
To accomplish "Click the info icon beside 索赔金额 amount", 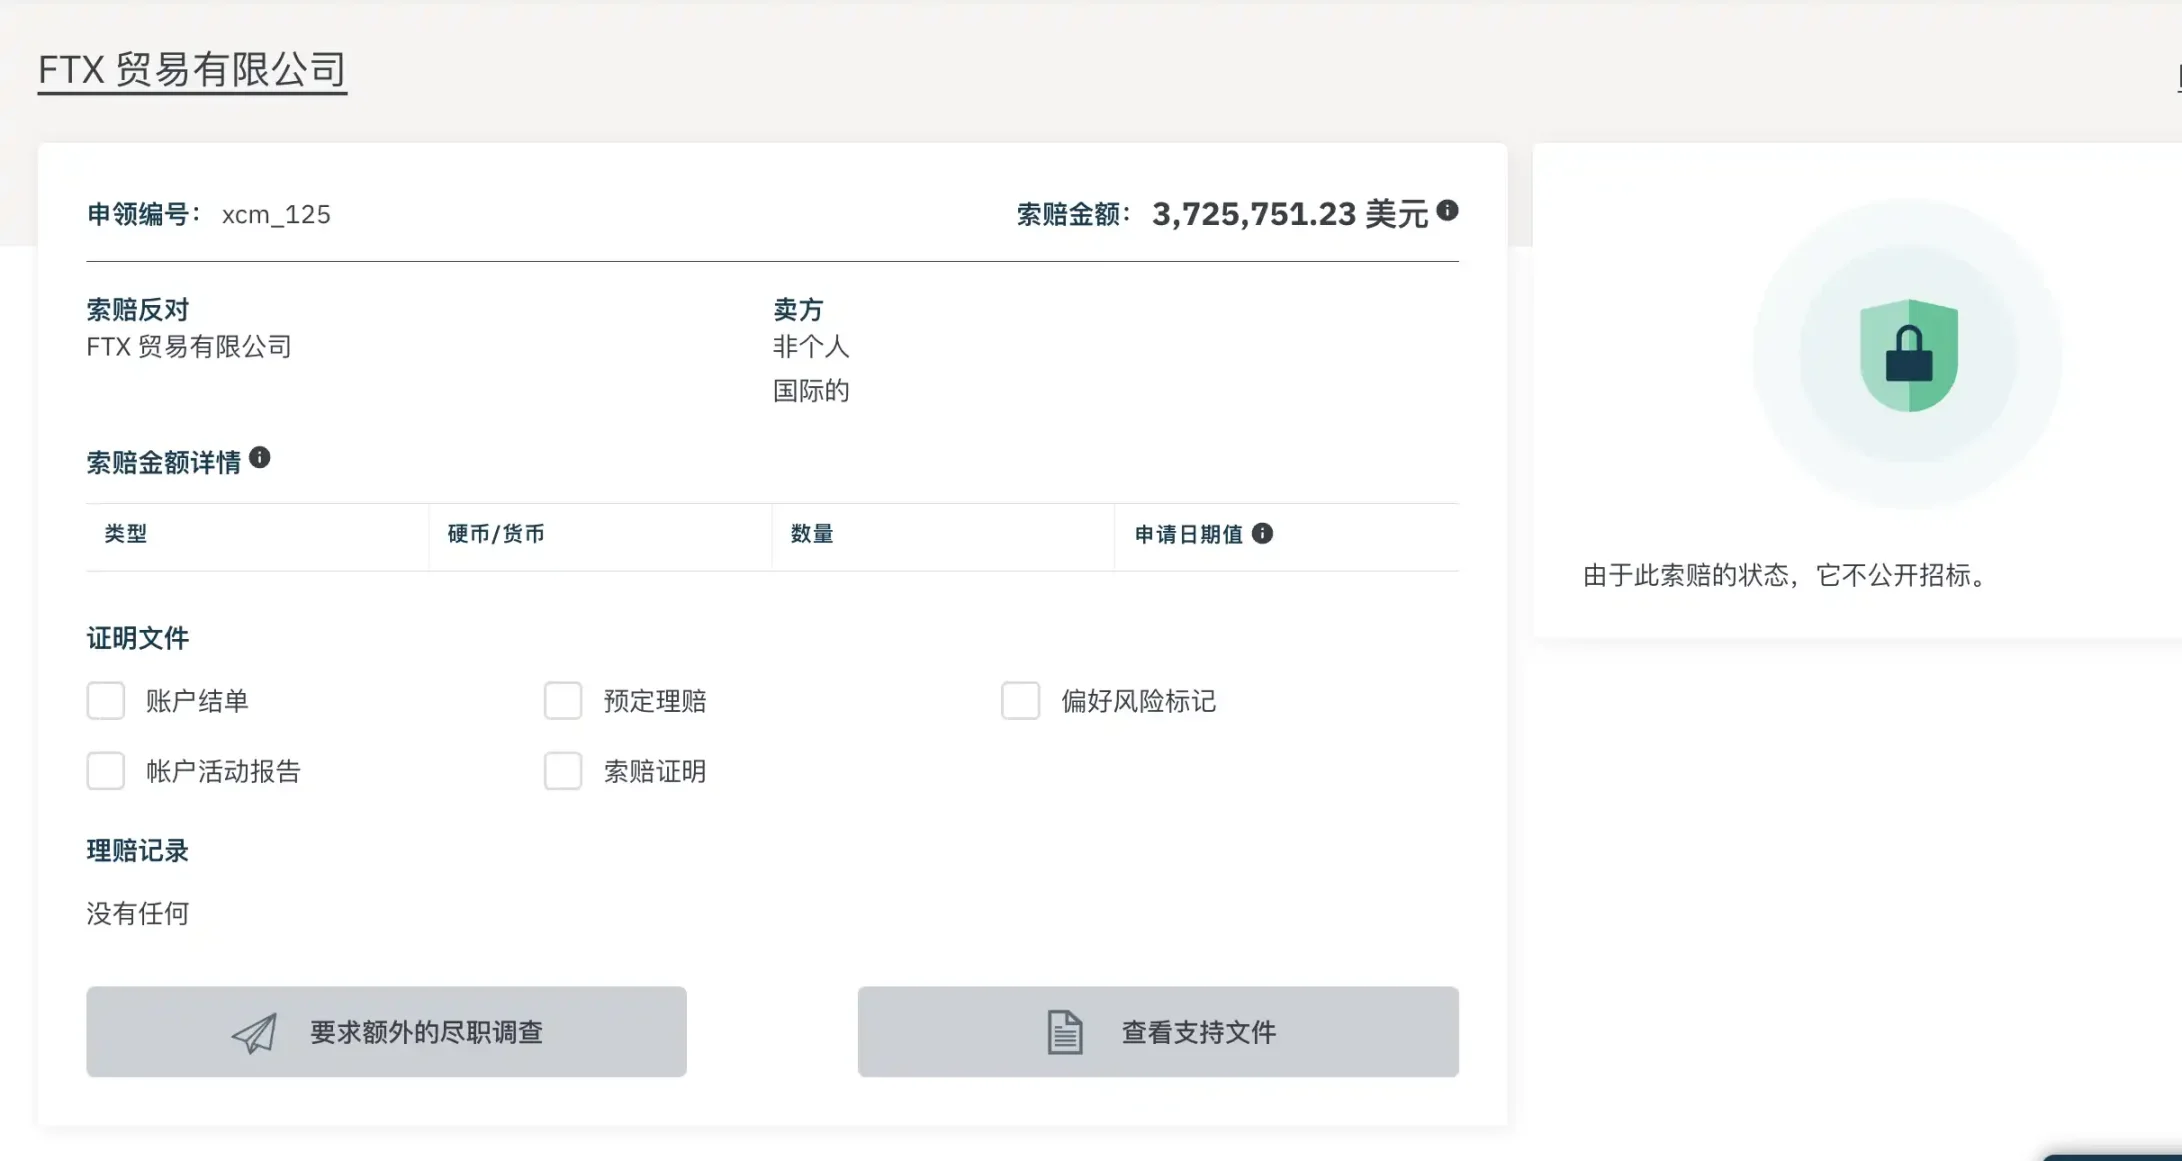I will pos(1447,212).
